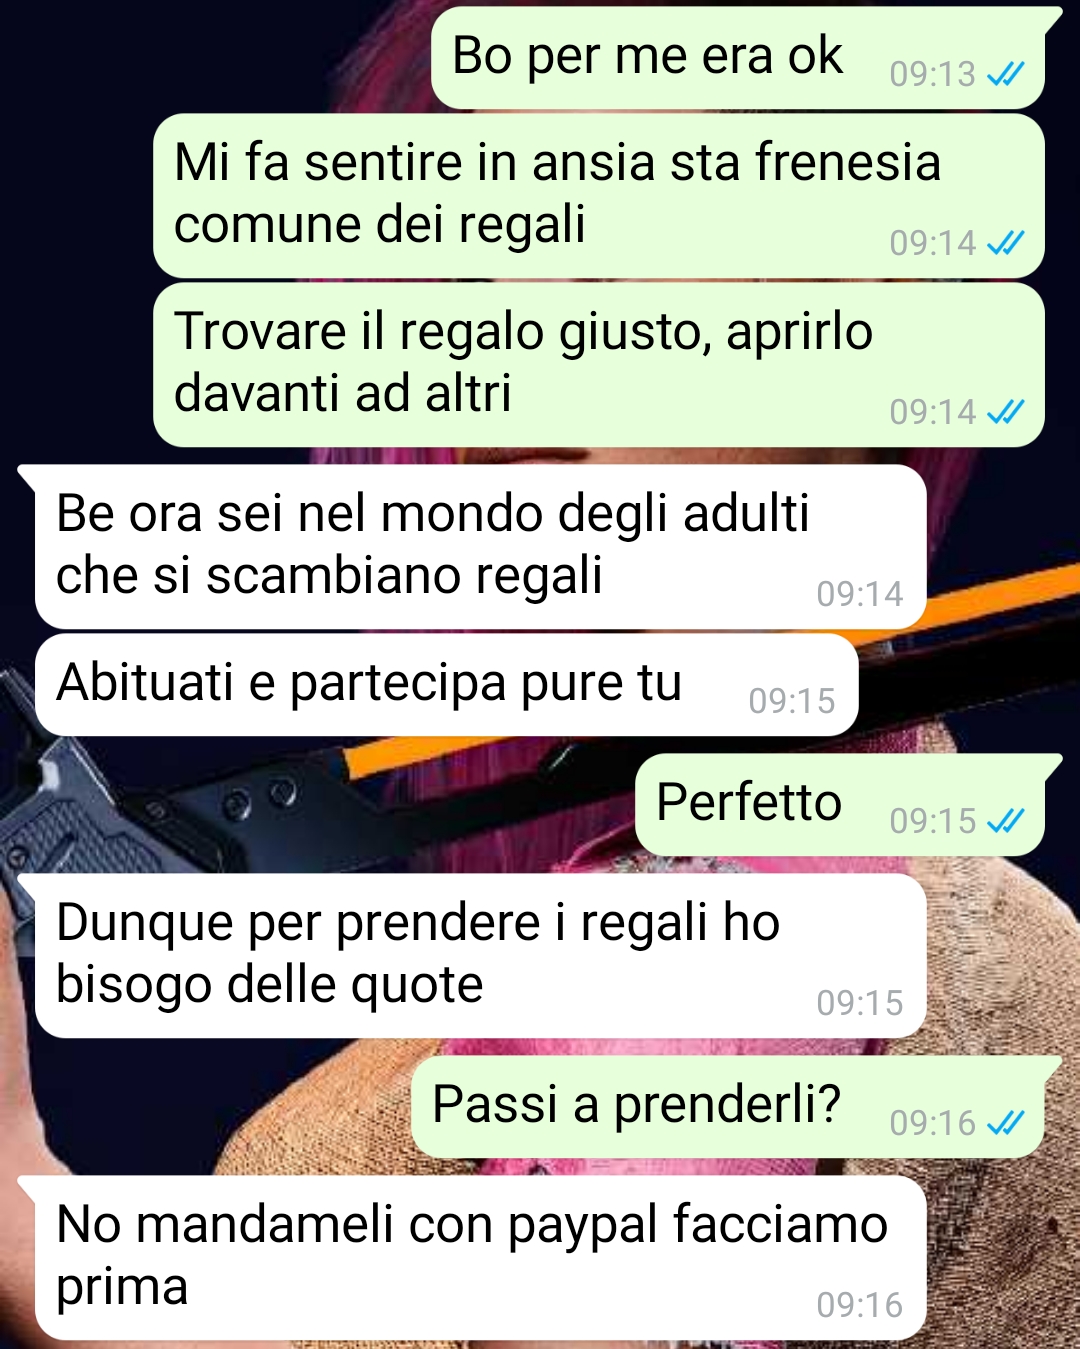Tap 'Abituati e partecipa pure tu' bubble
The image size is (1080, 1349).
(447, 685)
